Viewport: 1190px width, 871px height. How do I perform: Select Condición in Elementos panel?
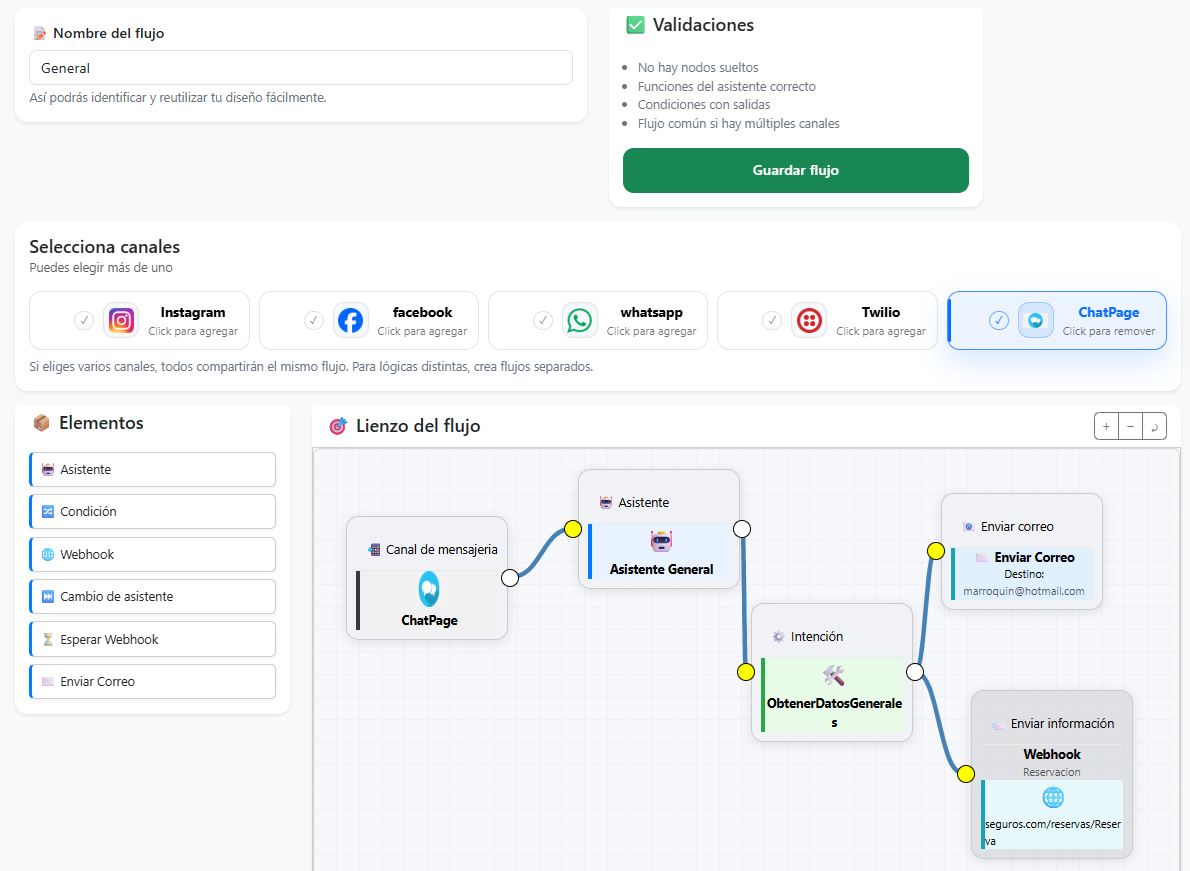(x=153, y=511)
